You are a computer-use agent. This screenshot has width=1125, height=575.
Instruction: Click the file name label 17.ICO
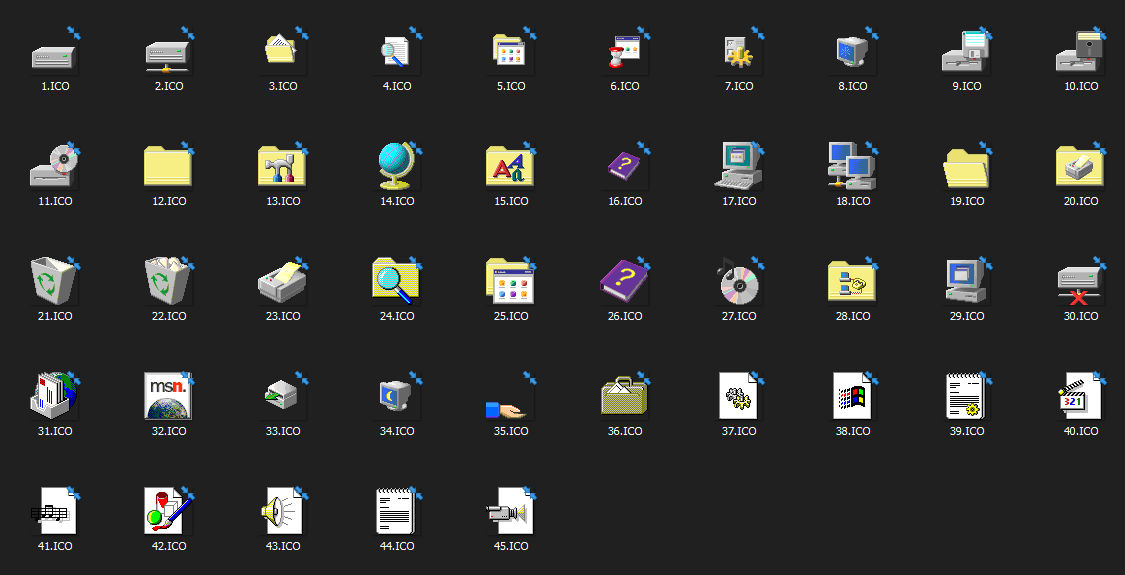point(739,201)
